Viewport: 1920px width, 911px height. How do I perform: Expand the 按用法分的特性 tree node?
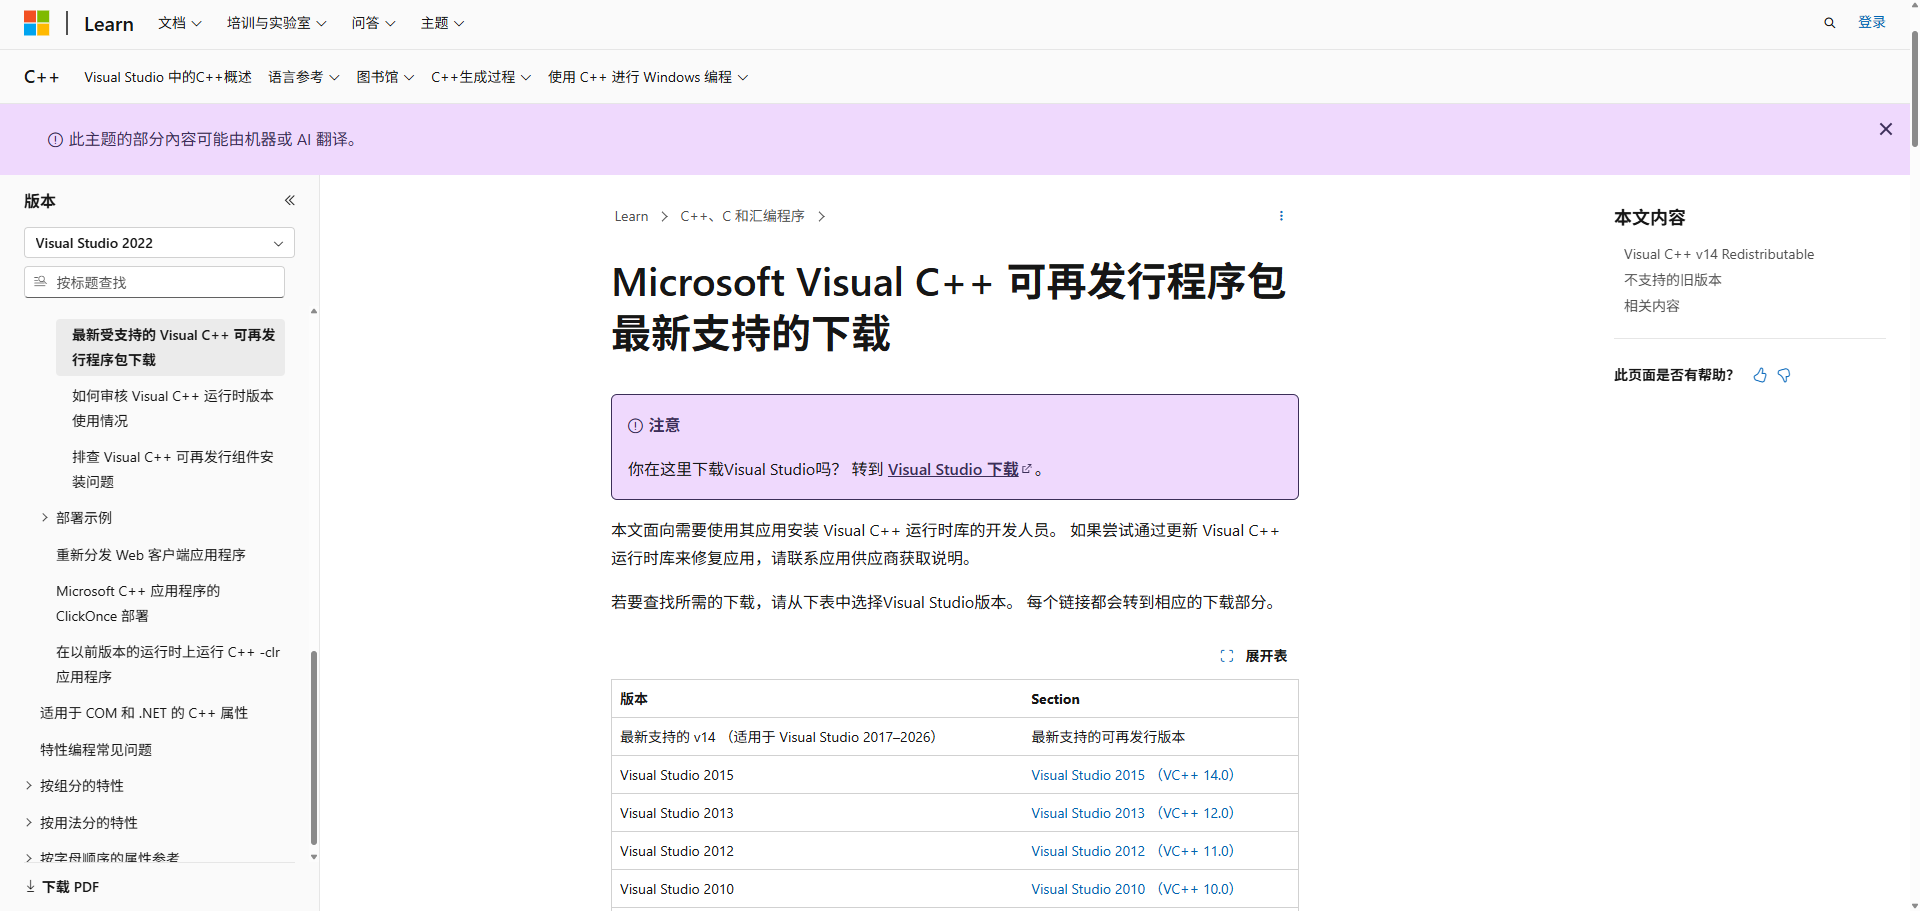click(29, 822)
